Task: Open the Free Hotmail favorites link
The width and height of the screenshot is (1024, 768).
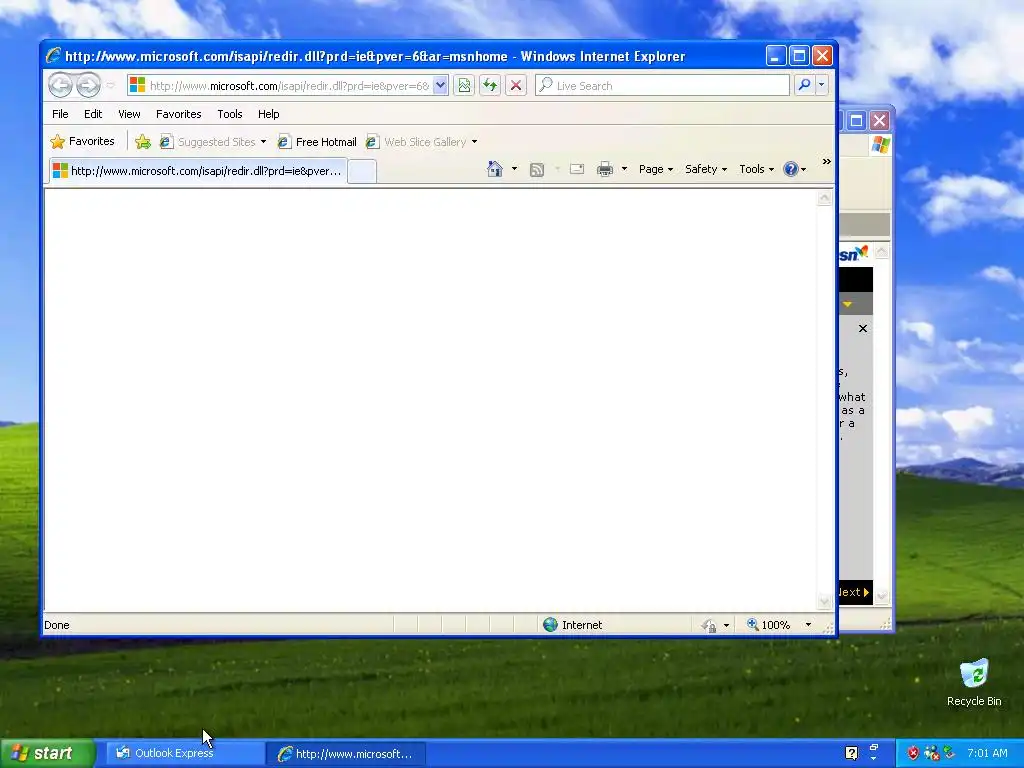Action: [317, 142]
